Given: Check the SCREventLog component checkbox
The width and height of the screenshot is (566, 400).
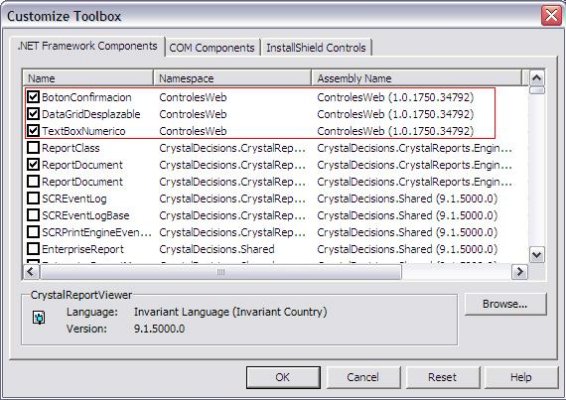Looking at the screenshot, I should [x=33, y=198].
